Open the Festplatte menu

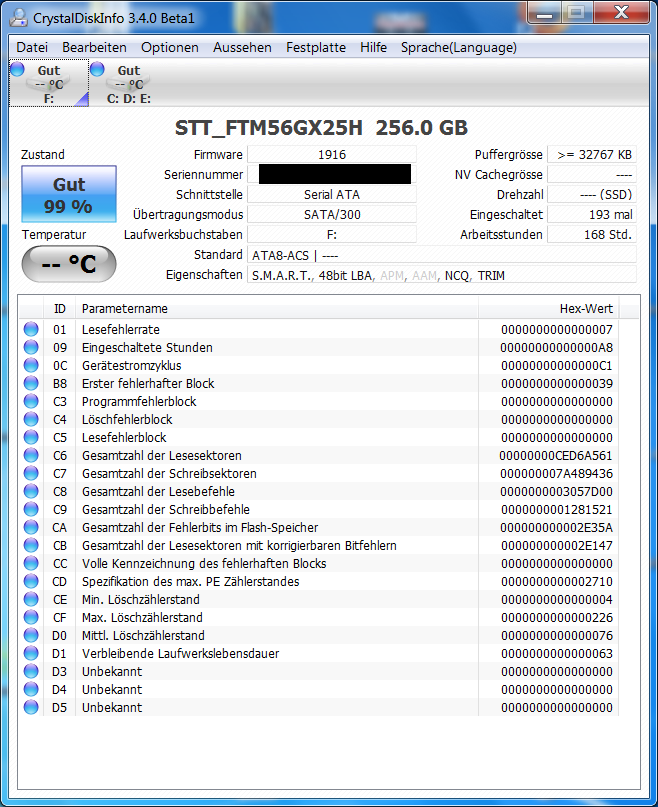[x=316, y=47]
